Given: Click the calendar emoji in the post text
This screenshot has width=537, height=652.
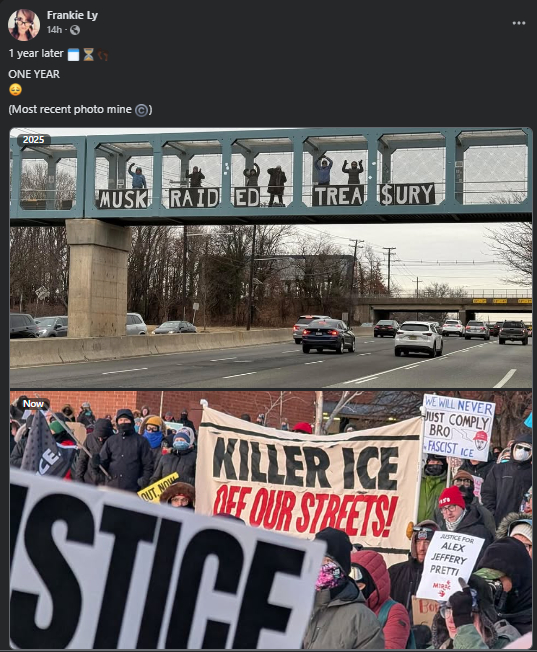Looking at the screenshot, I should tap(73, 54).
